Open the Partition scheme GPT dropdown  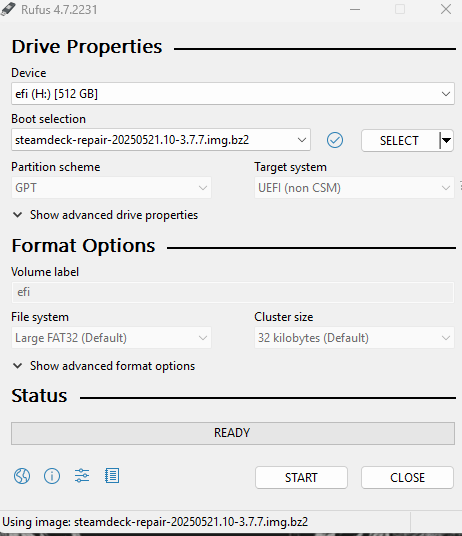[x=111, y=188]
